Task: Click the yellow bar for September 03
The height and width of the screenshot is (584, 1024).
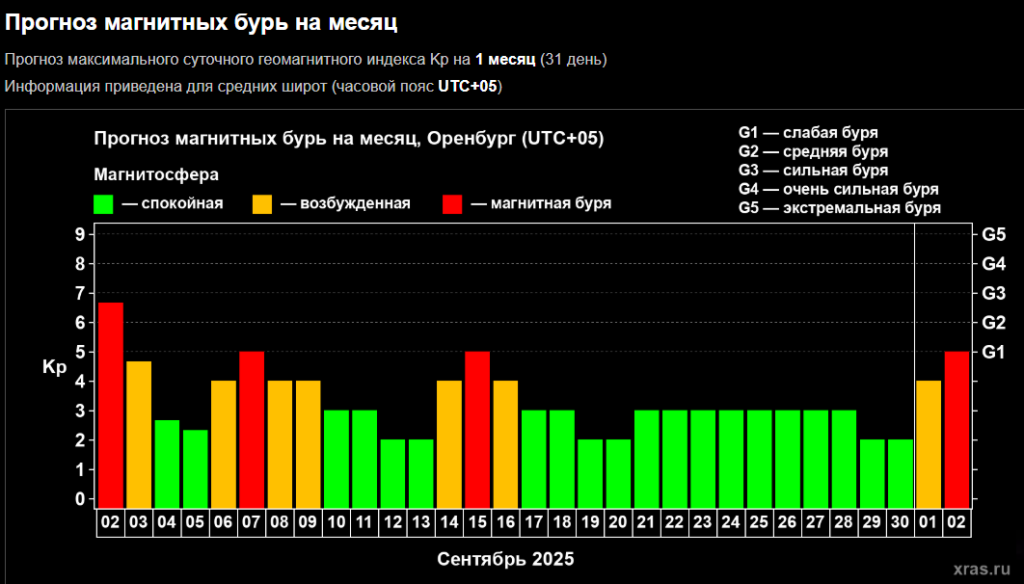Action: click(x=139, y=434)
